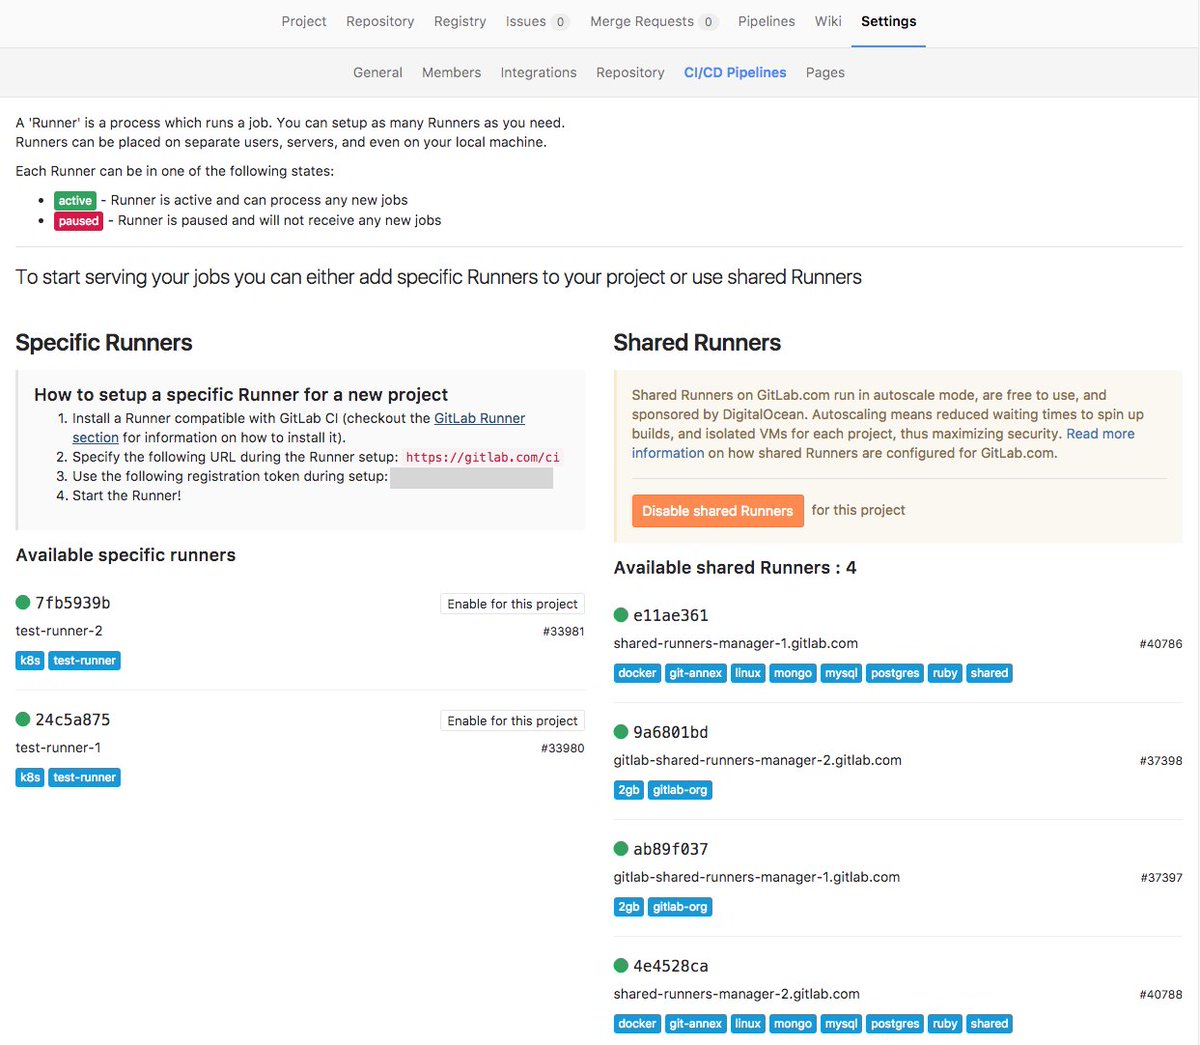The height and width of the screenshot is (1045, 1200).
Task: Open the Issues tab
Action: [x=537, y=21]
